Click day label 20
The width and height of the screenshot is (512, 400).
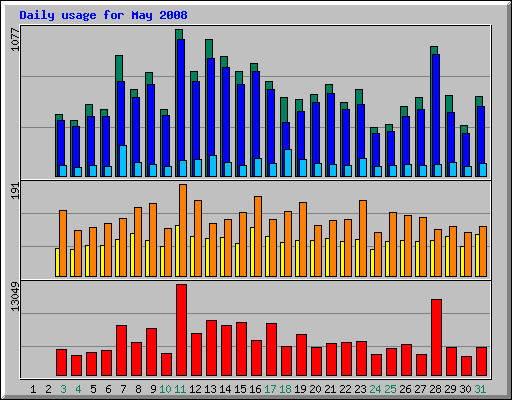point(315,389)
